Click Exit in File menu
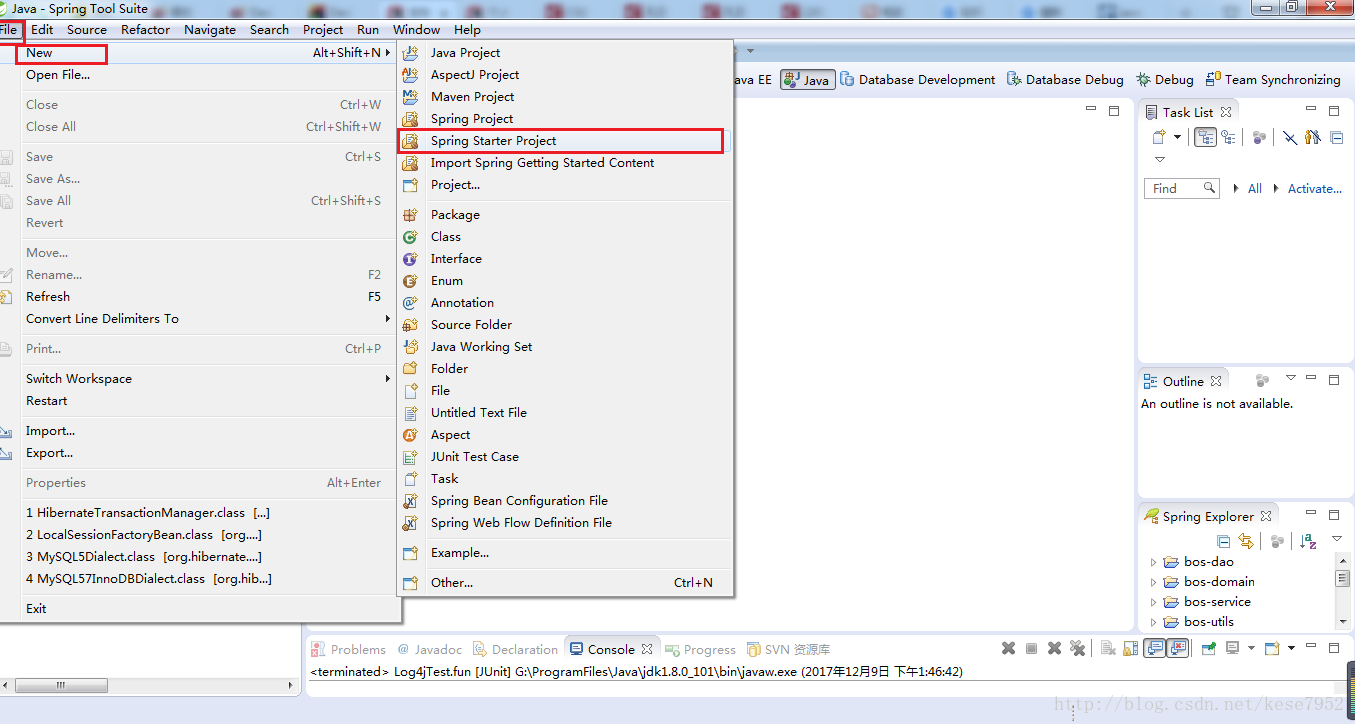Image resolution: width=1355 pixels, height=724 pixels. point(198,609)
